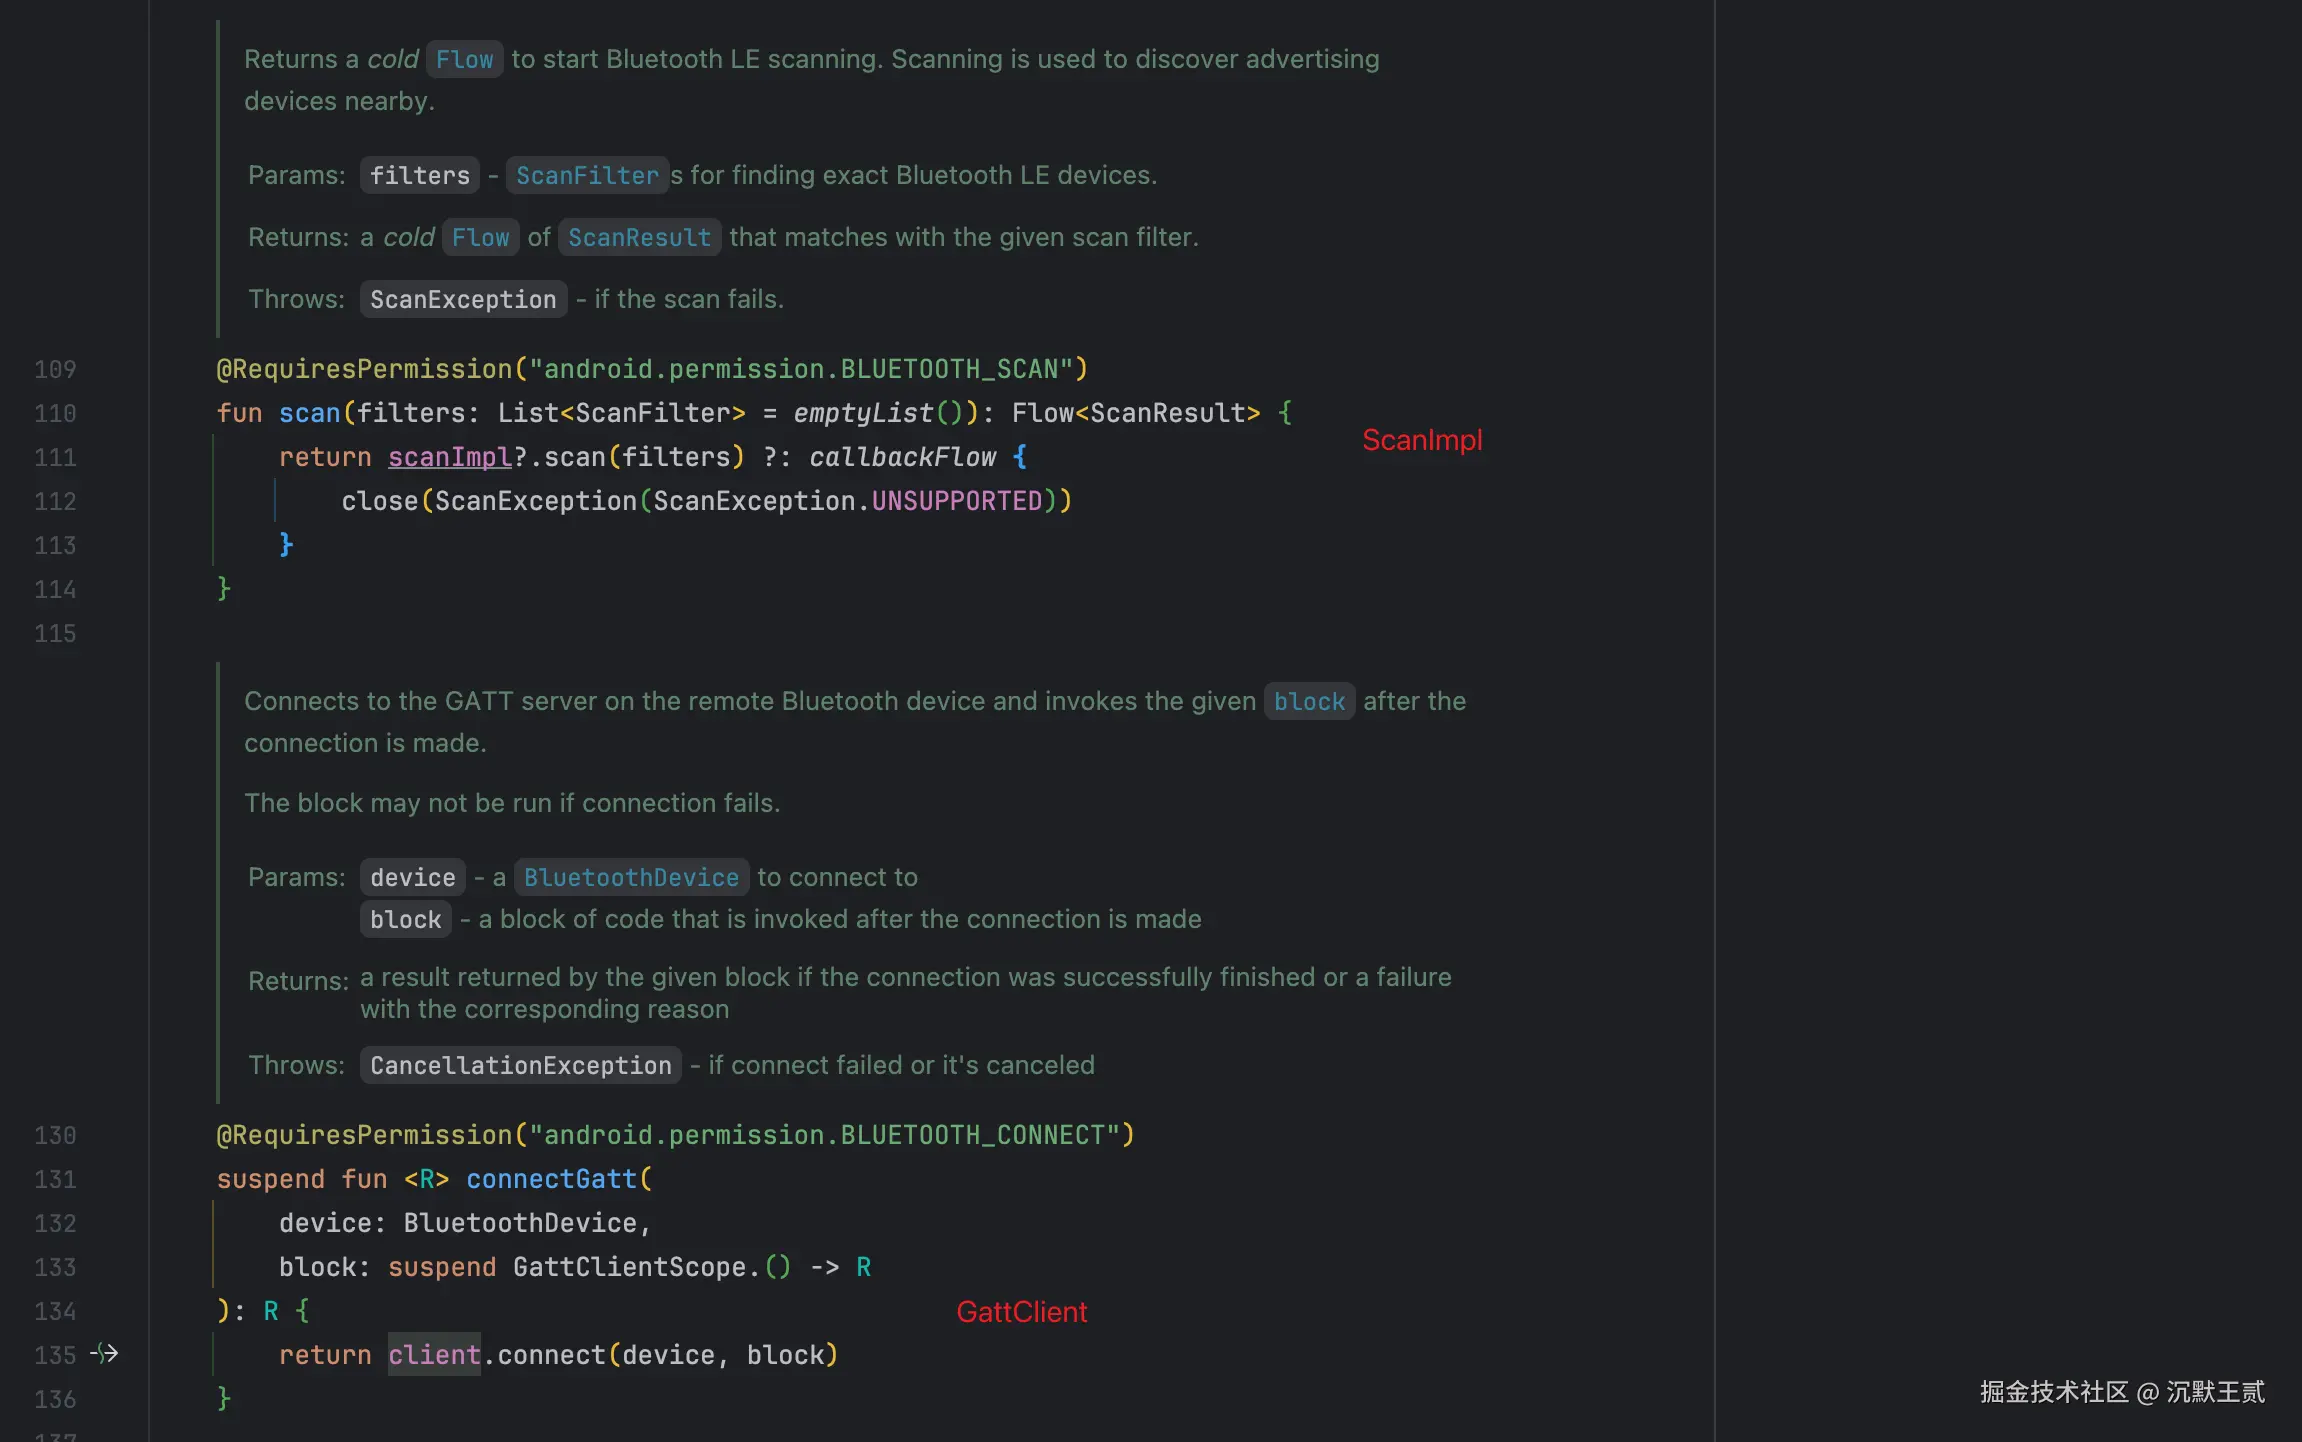Follow the ScanFilter link in Params

(587, 176)
